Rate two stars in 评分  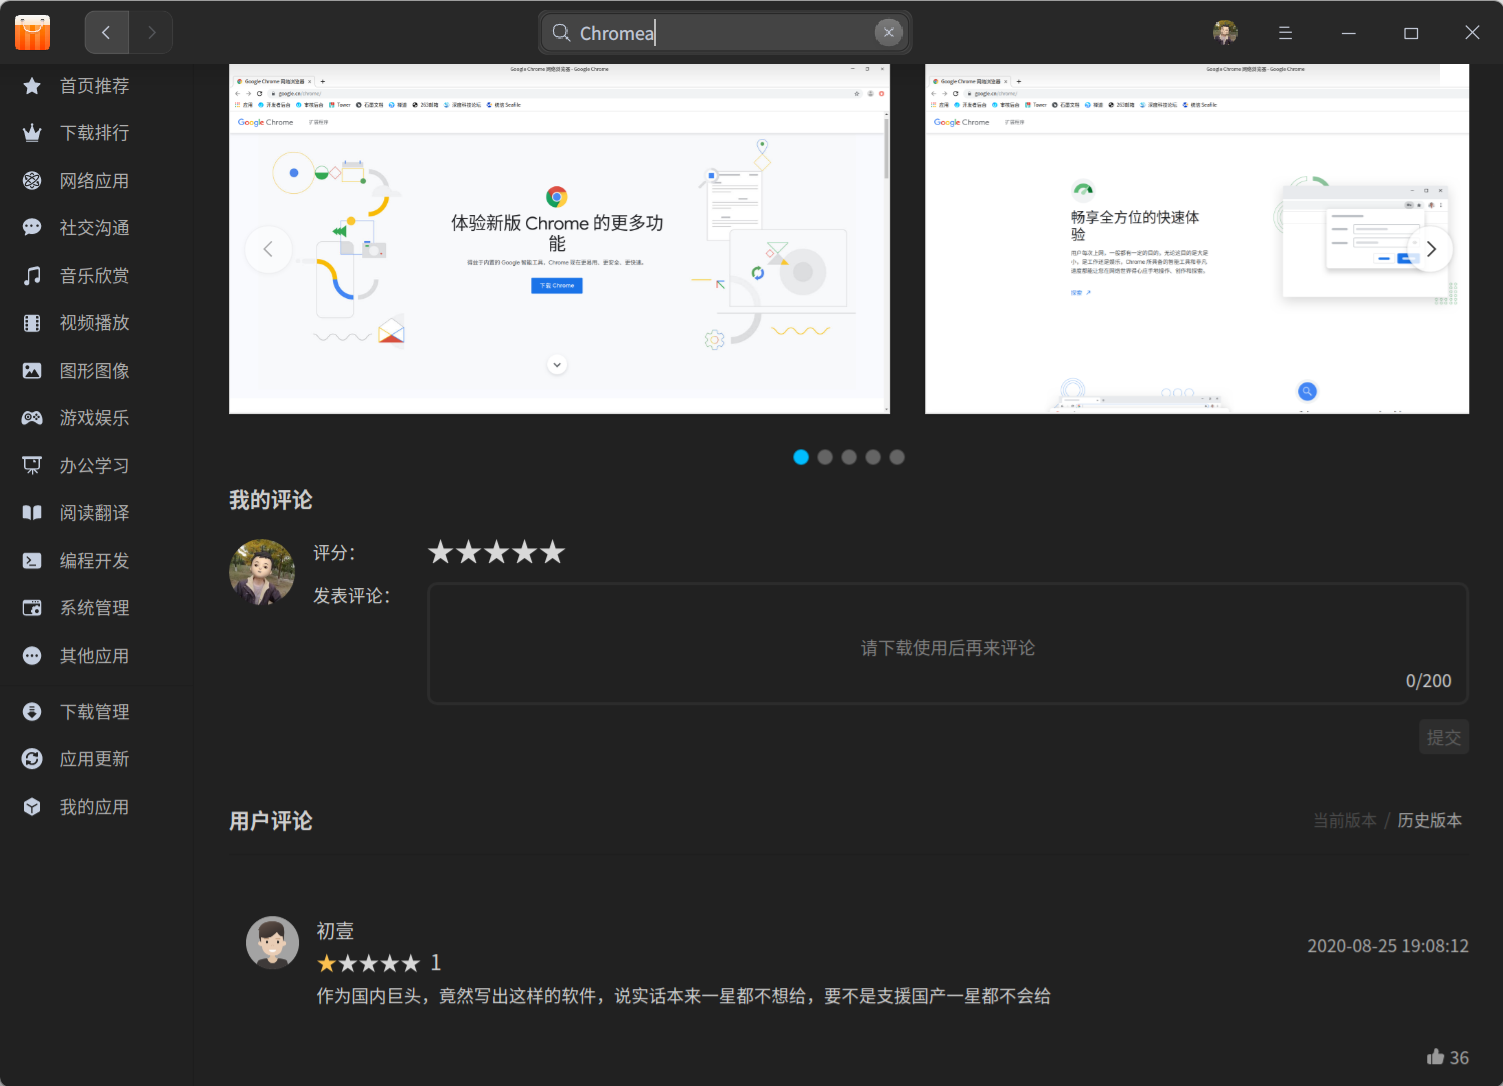469,552
